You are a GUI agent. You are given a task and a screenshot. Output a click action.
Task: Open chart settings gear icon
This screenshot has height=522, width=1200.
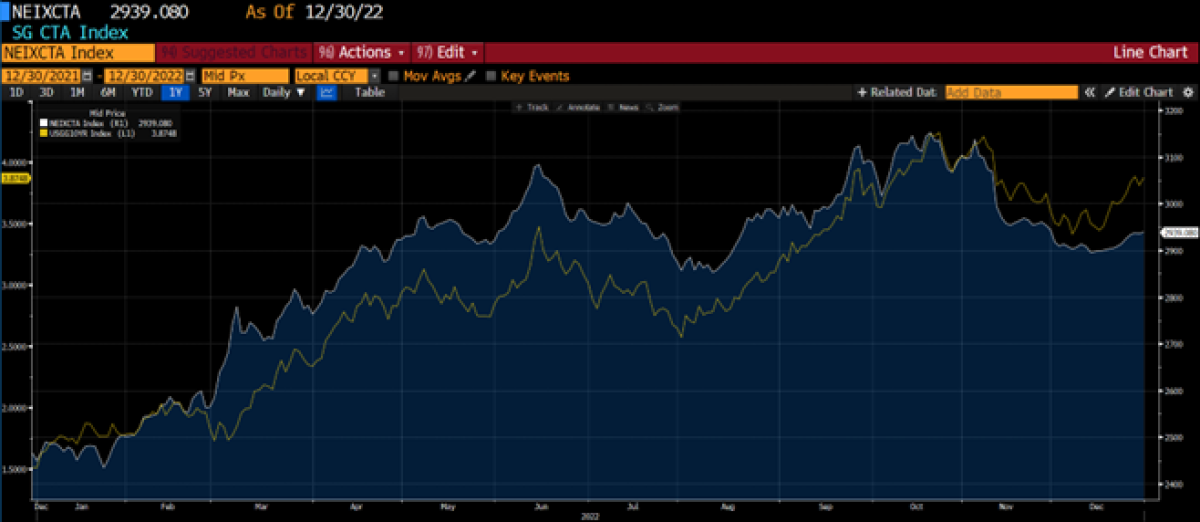[1188, 93]
